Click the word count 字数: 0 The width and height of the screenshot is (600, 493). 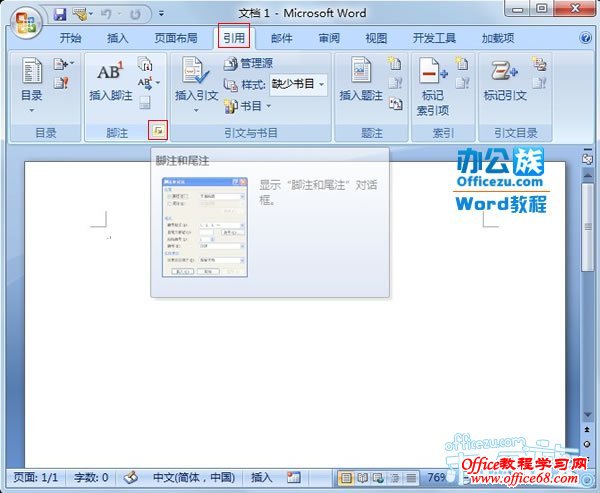[91, 477]
